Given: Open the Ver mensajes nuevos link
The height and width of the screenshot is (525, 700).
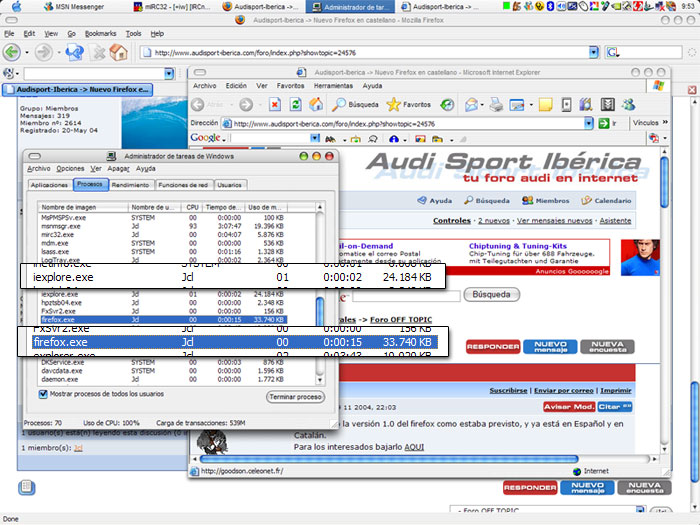Looking at the screenshot, I should tap(554, 221).
